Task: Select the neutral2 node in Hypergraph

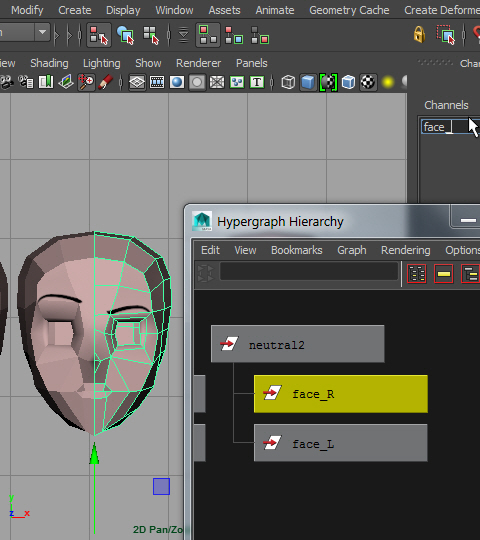Action: tap(298, 344)
